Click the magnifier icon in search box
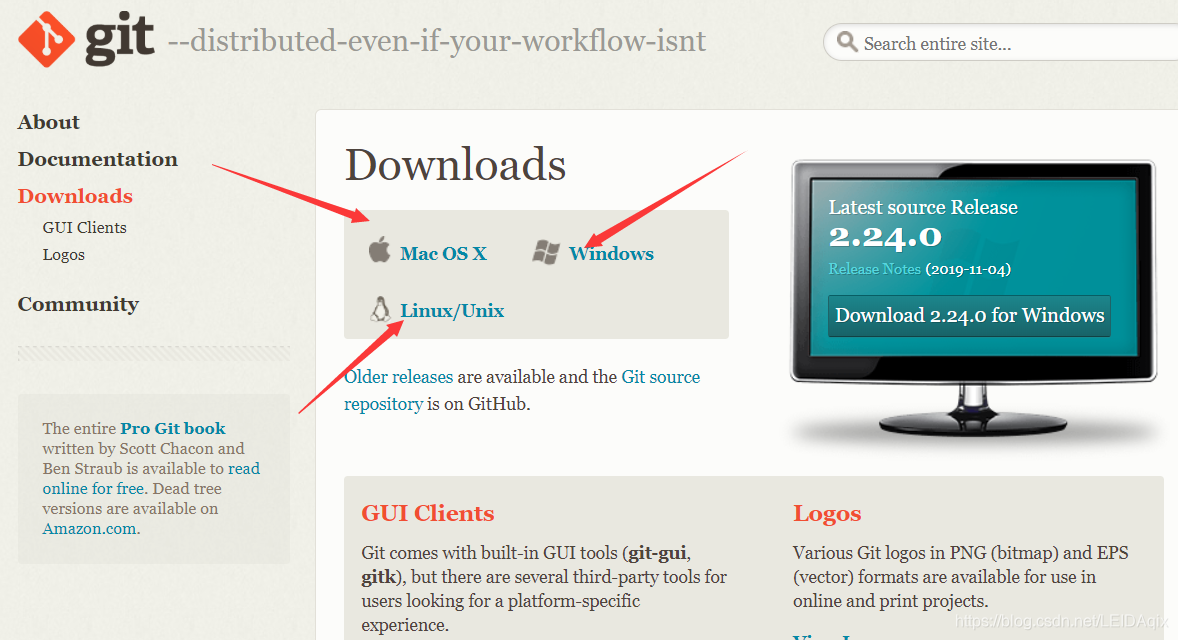Viewport: 1178px width, 640px height. point(847,41)
